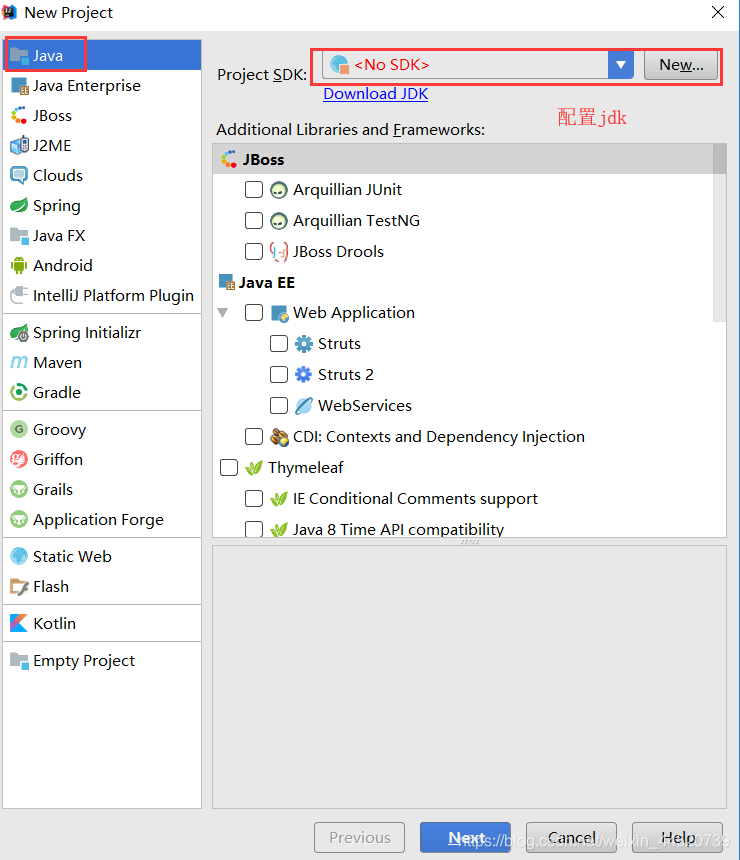Click the Arquillian JUnit face icon

click(x=279, y=190)
